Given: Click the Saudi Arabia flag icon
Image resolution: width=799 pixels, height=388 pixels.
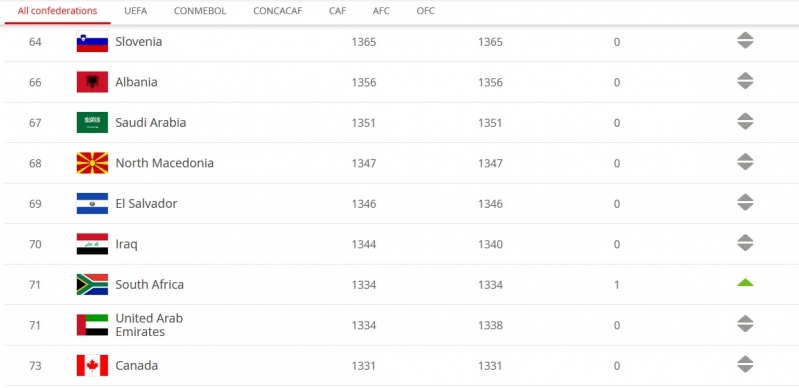Looking at the screenshot, I should (x=92, y=122).
